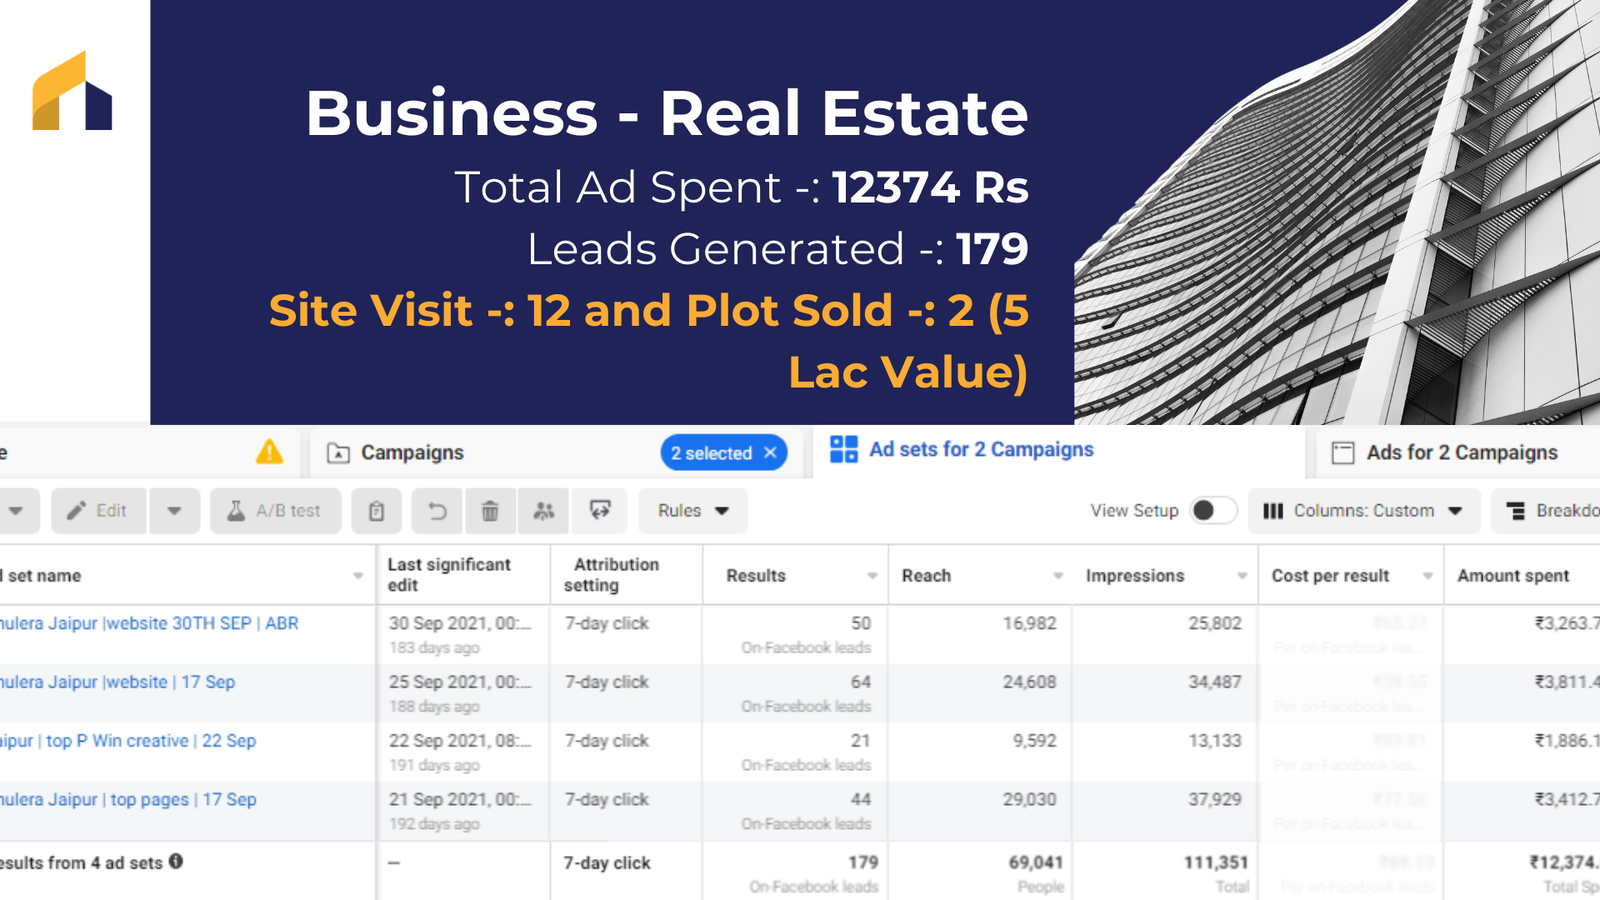
Task: Switch to Ads for 2 Campaigns tab
Action: point(1460,453)
